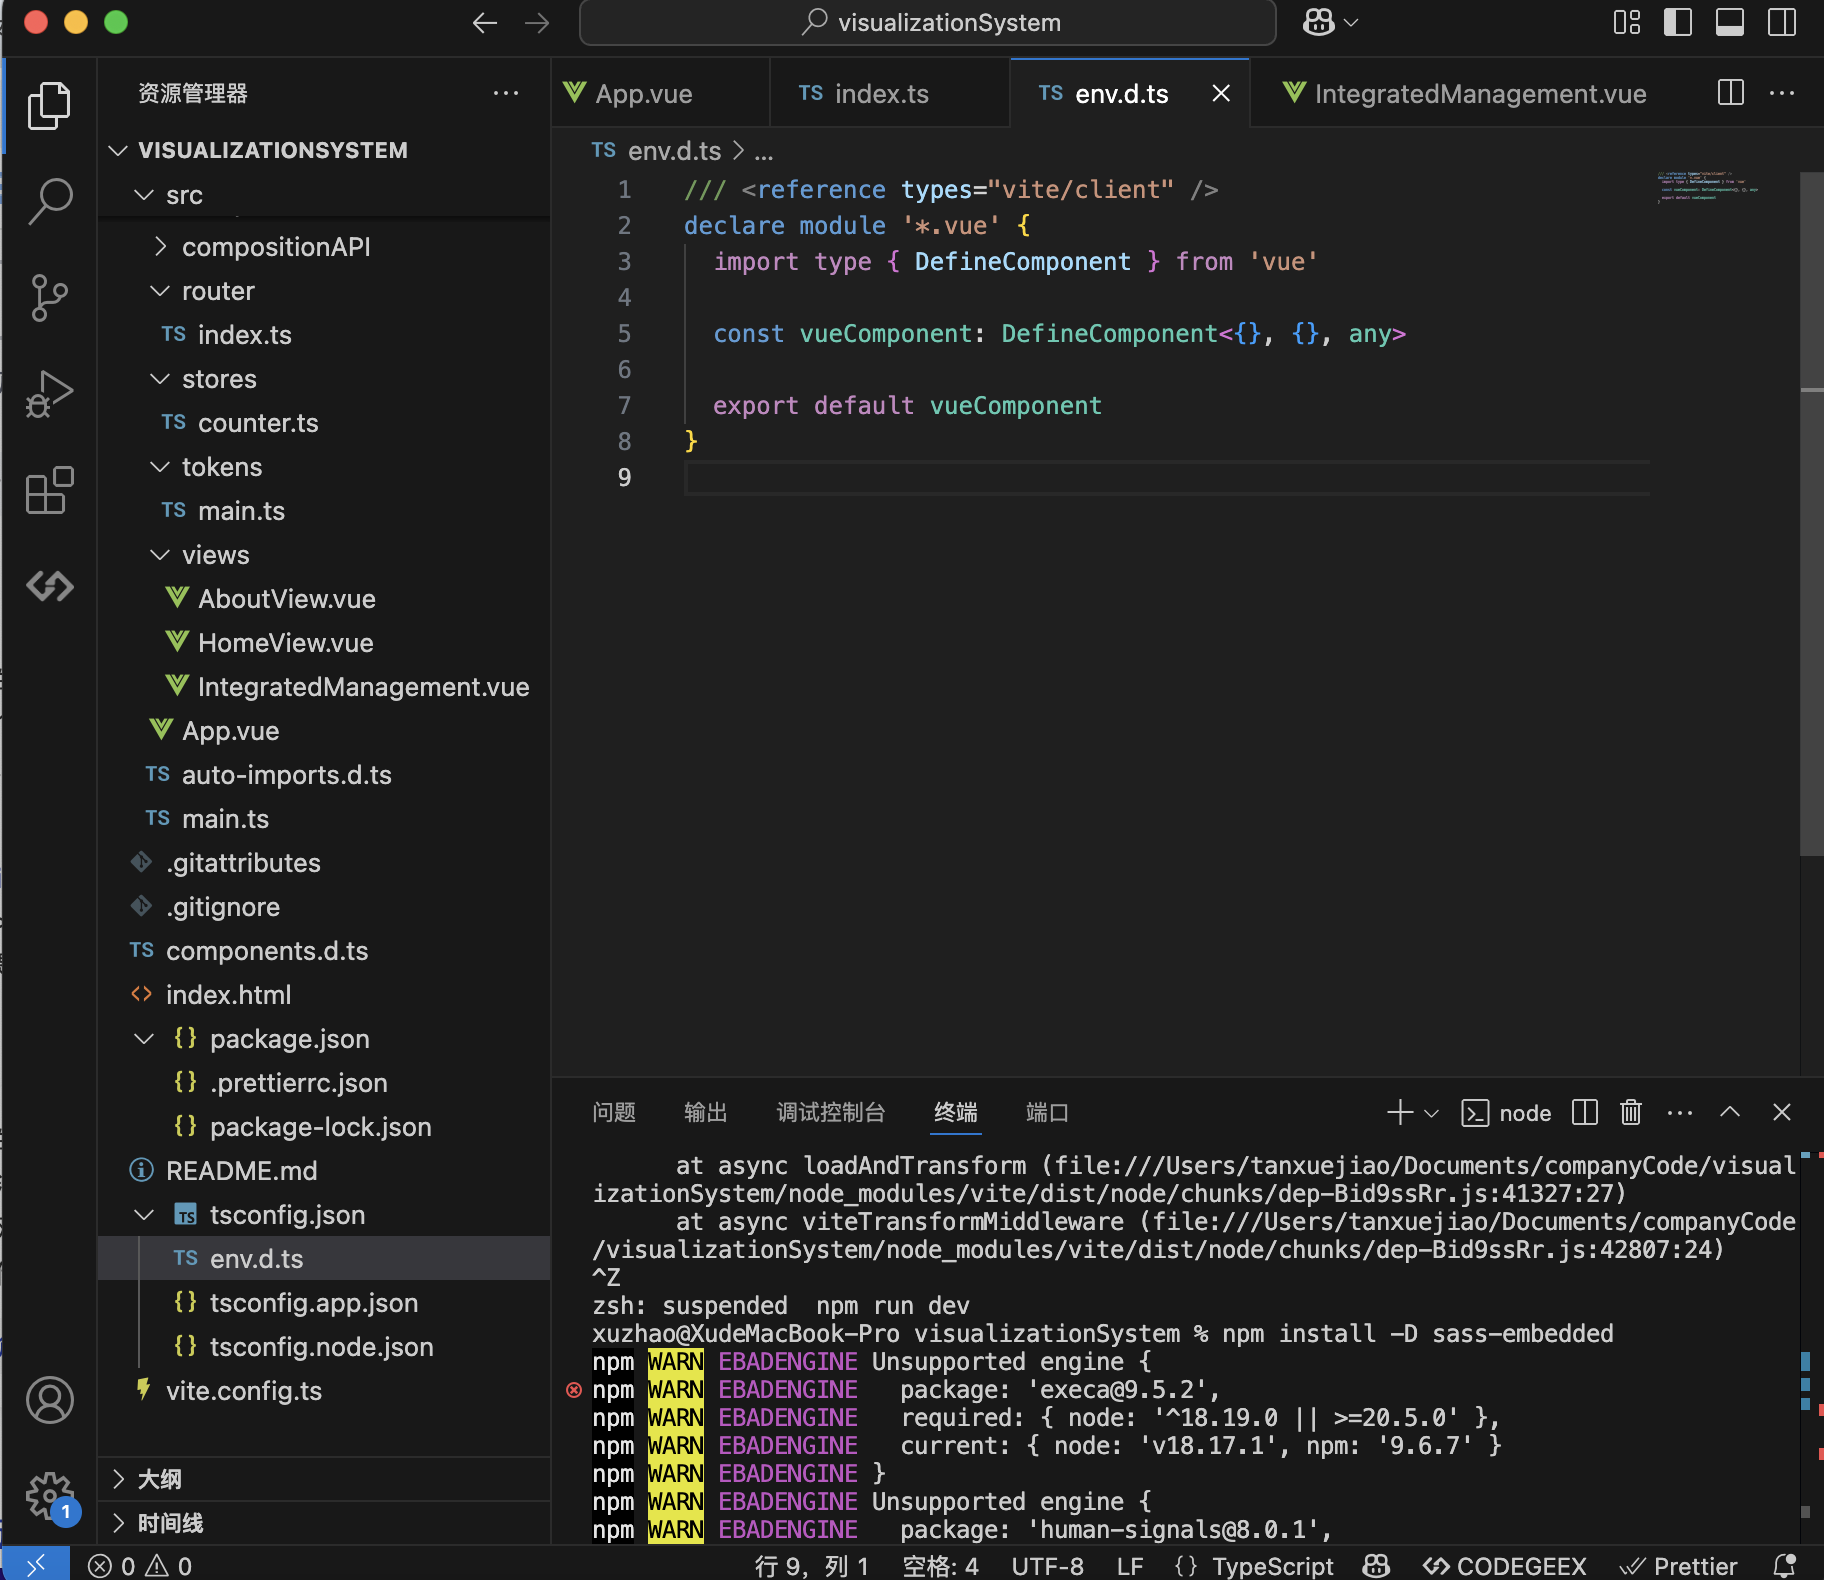Open Source Control view
1824x1580 pixels.
tap(49, 298)
